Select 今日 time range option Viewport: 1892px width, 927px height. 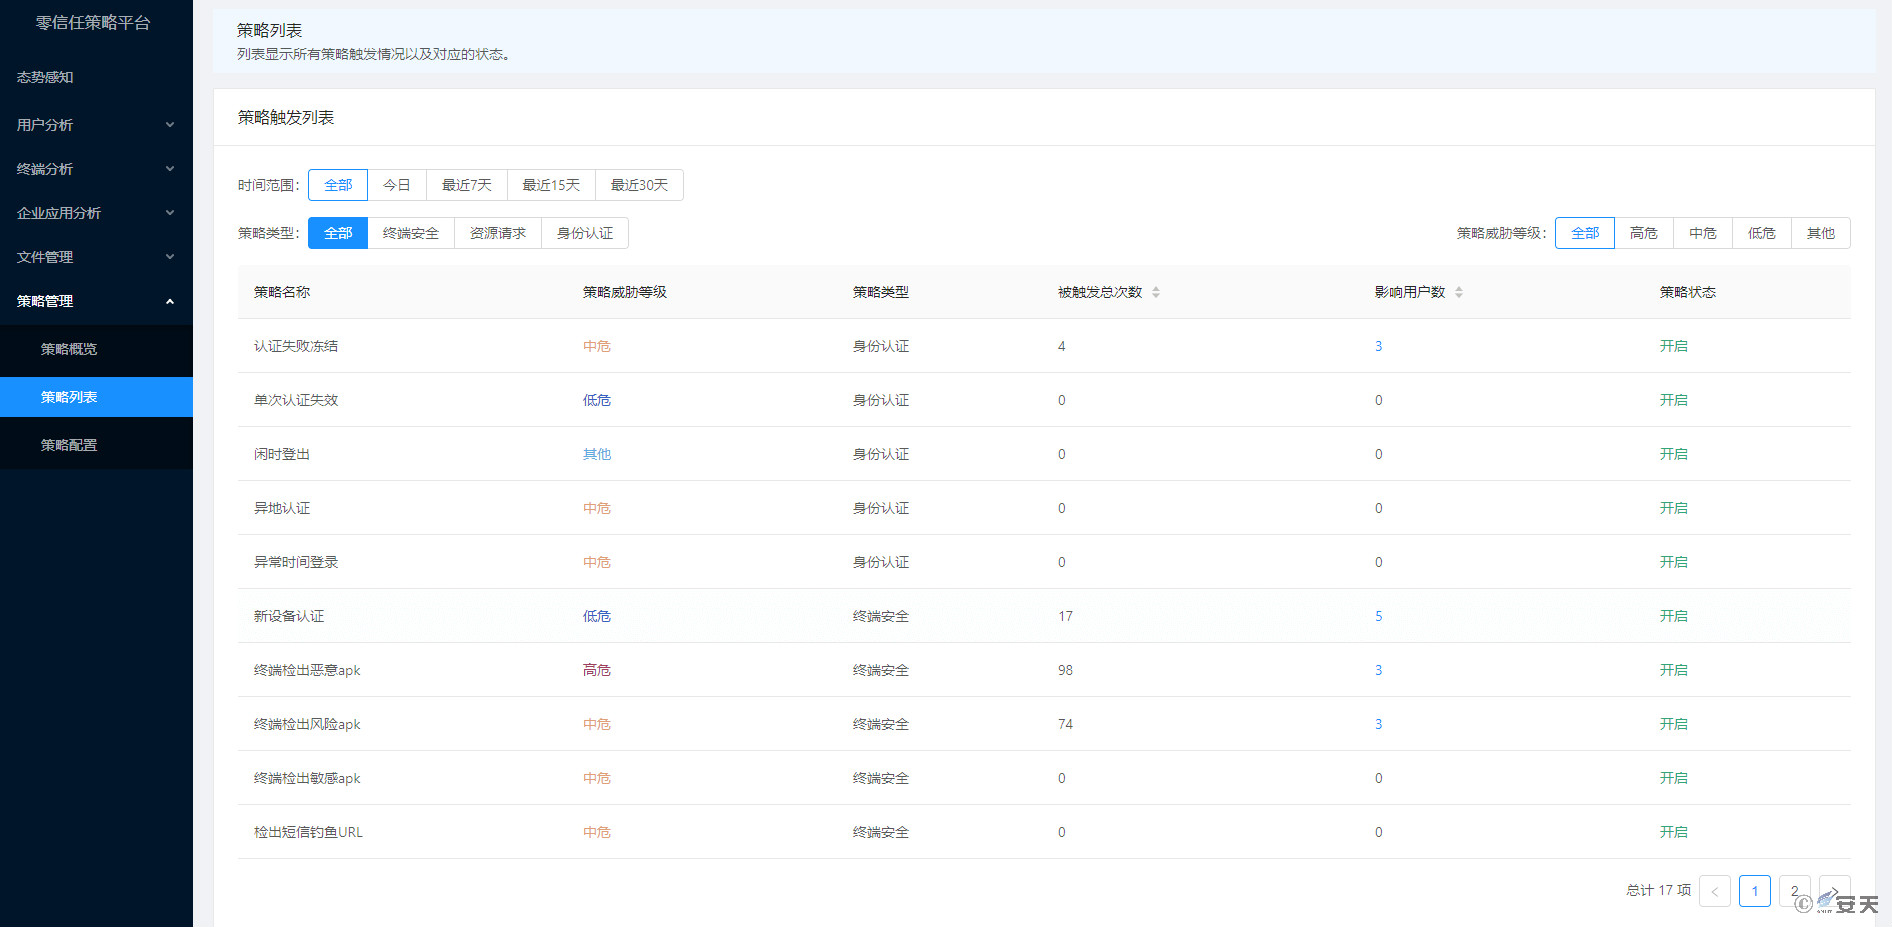pos(397,185)
